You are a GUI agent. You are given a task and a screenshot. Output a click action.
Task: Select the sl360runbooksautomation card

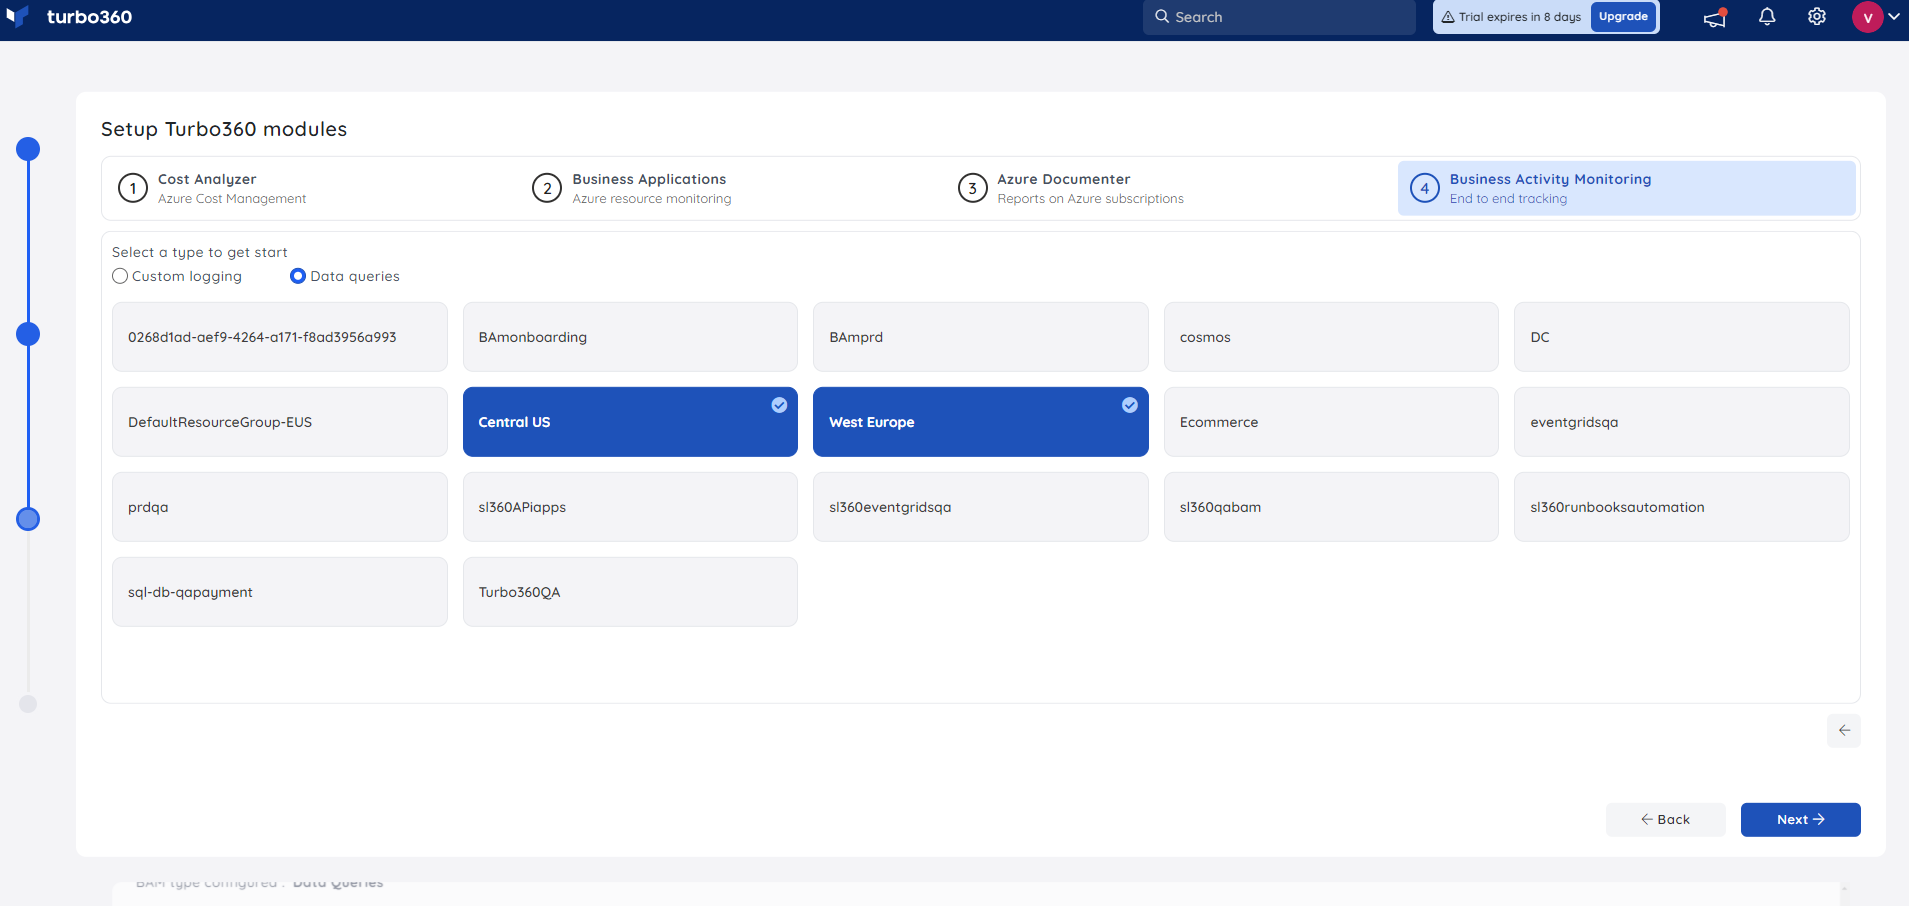click(x=1682, y=507)
